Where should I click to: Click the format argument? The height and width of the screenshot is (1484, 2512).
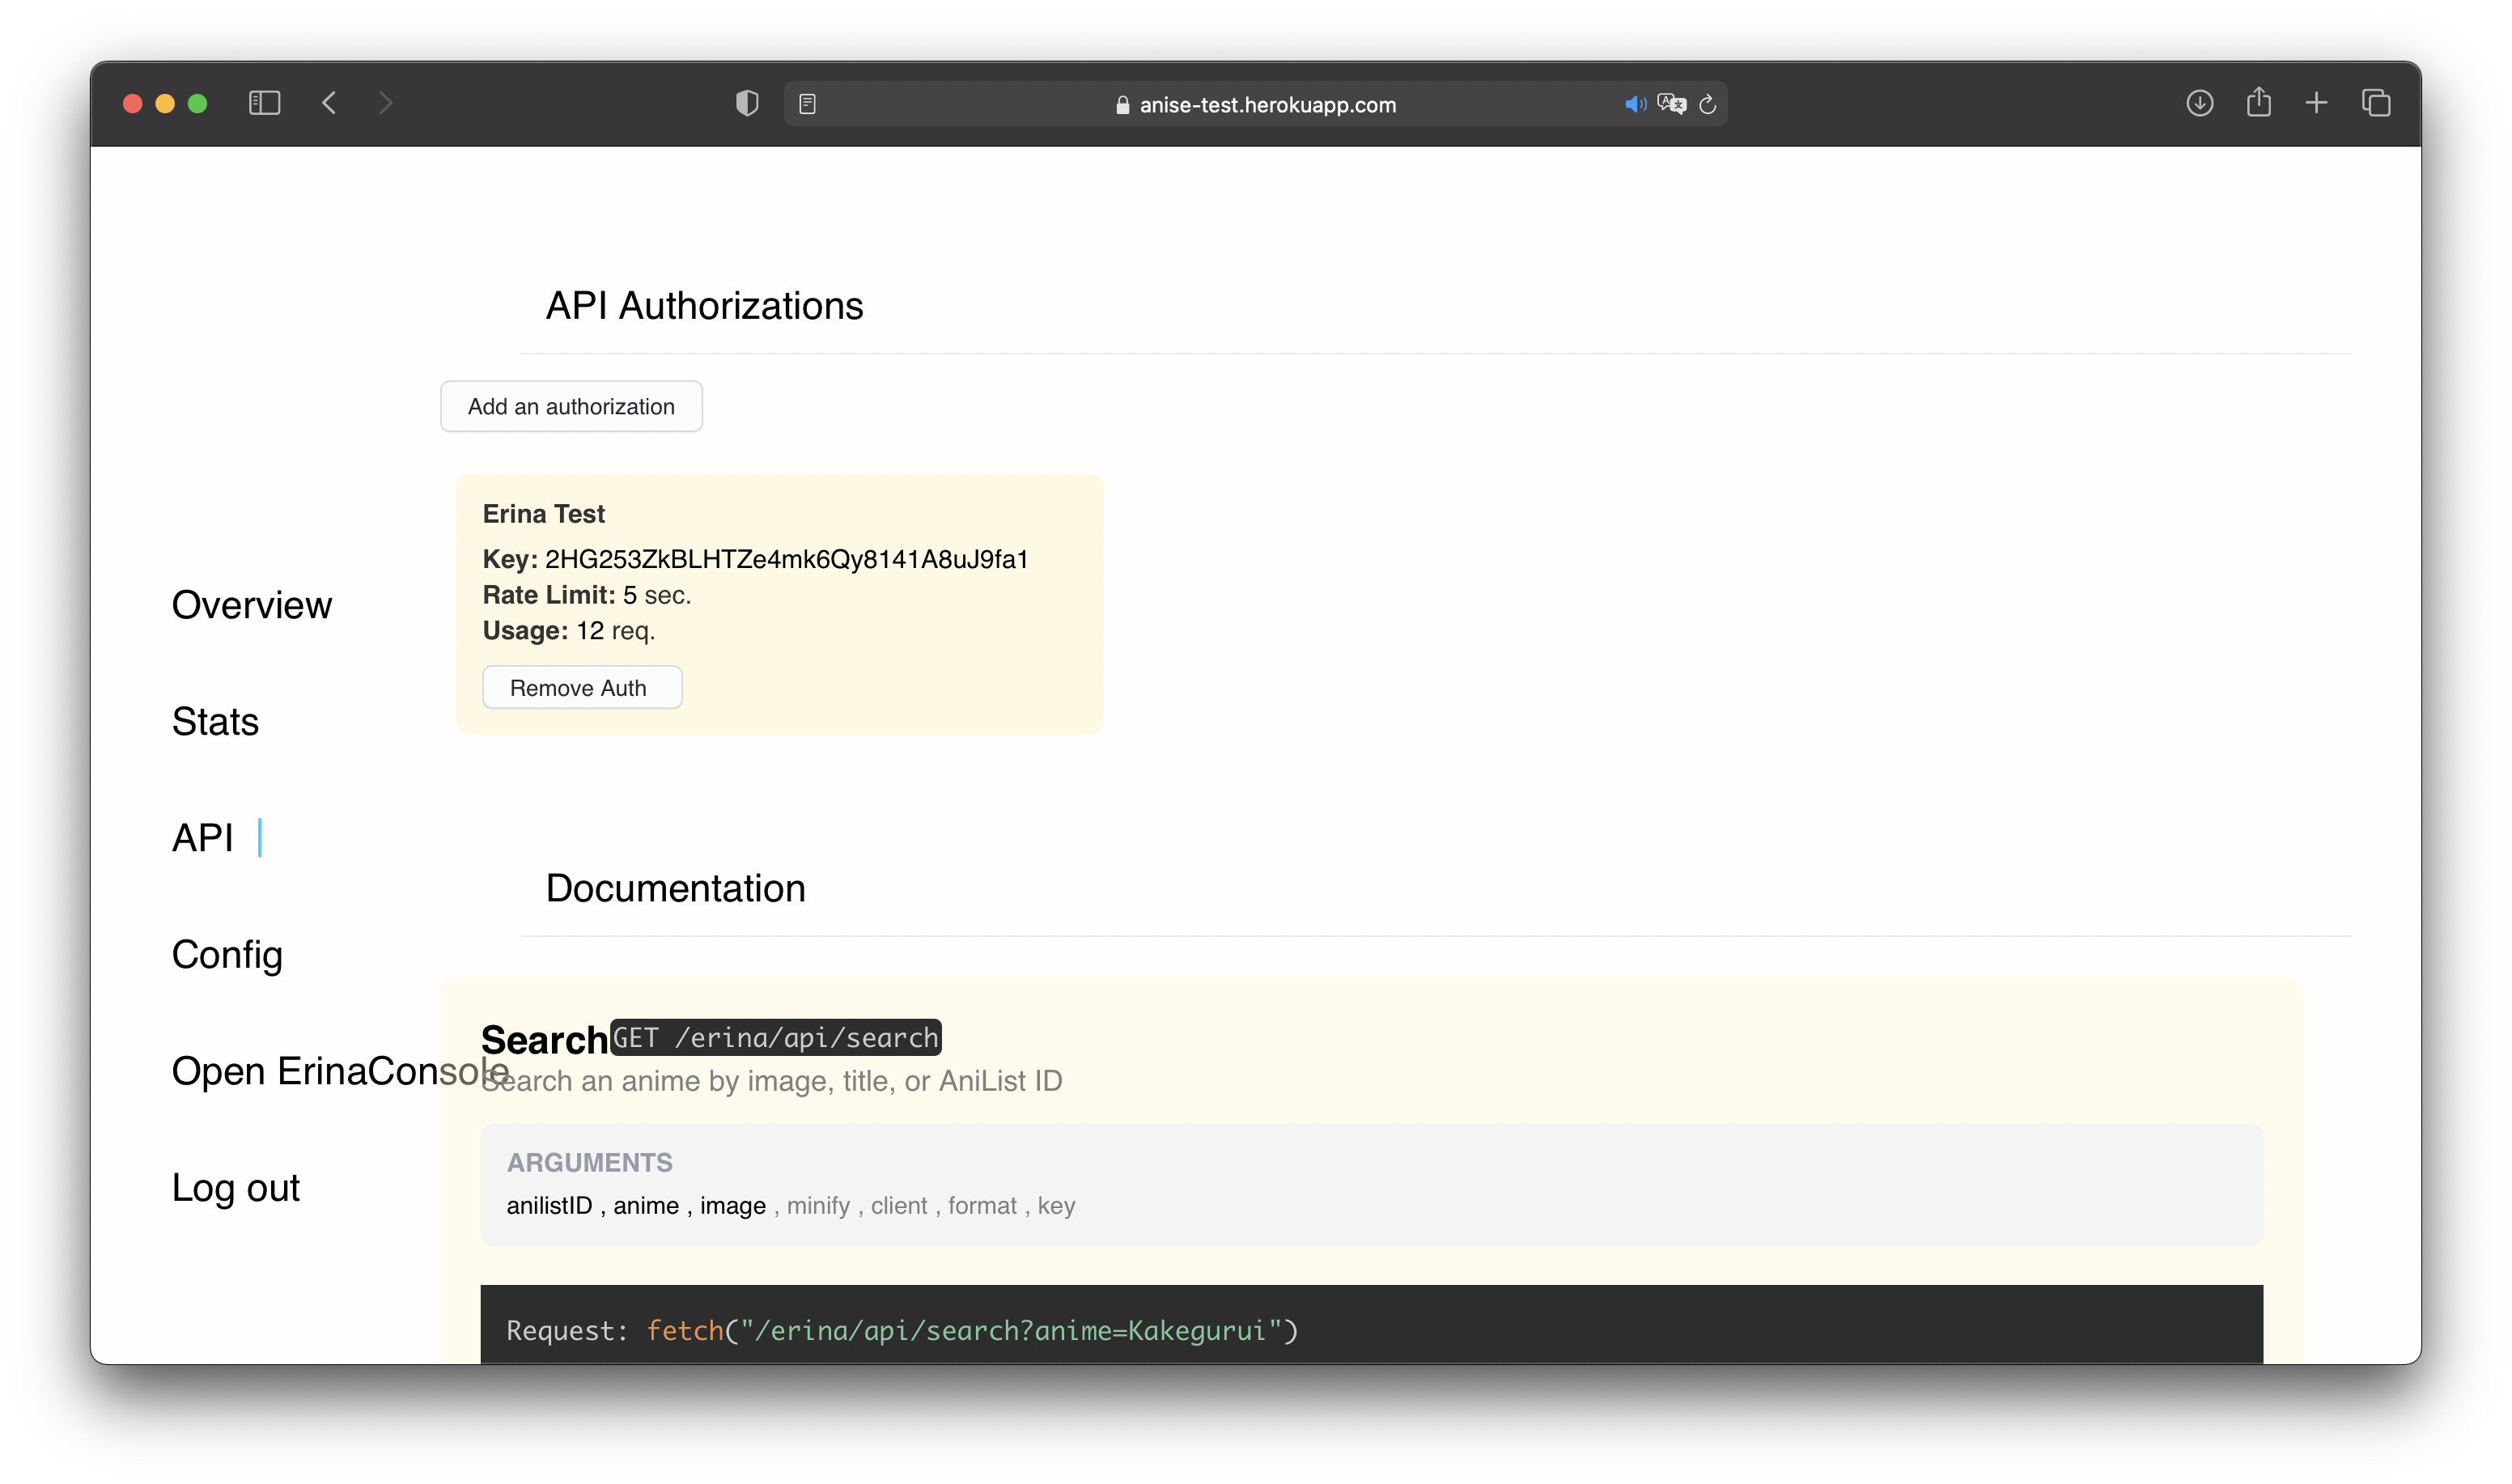tap(982, 1206)
